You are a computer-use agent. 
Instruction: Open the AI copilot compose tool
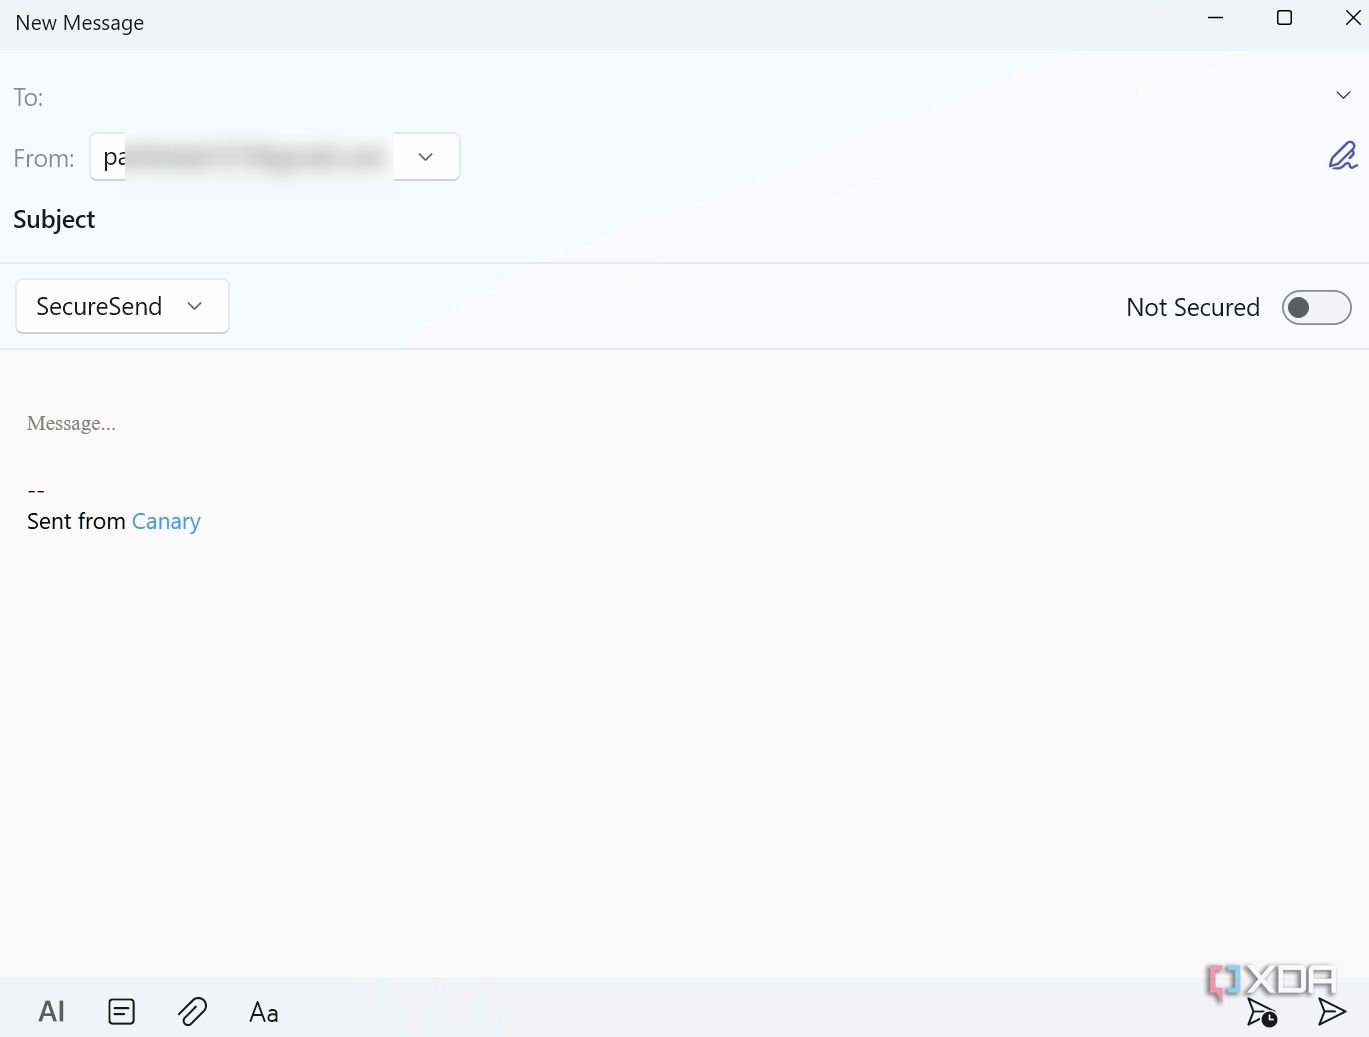[x=51, y=1012]
